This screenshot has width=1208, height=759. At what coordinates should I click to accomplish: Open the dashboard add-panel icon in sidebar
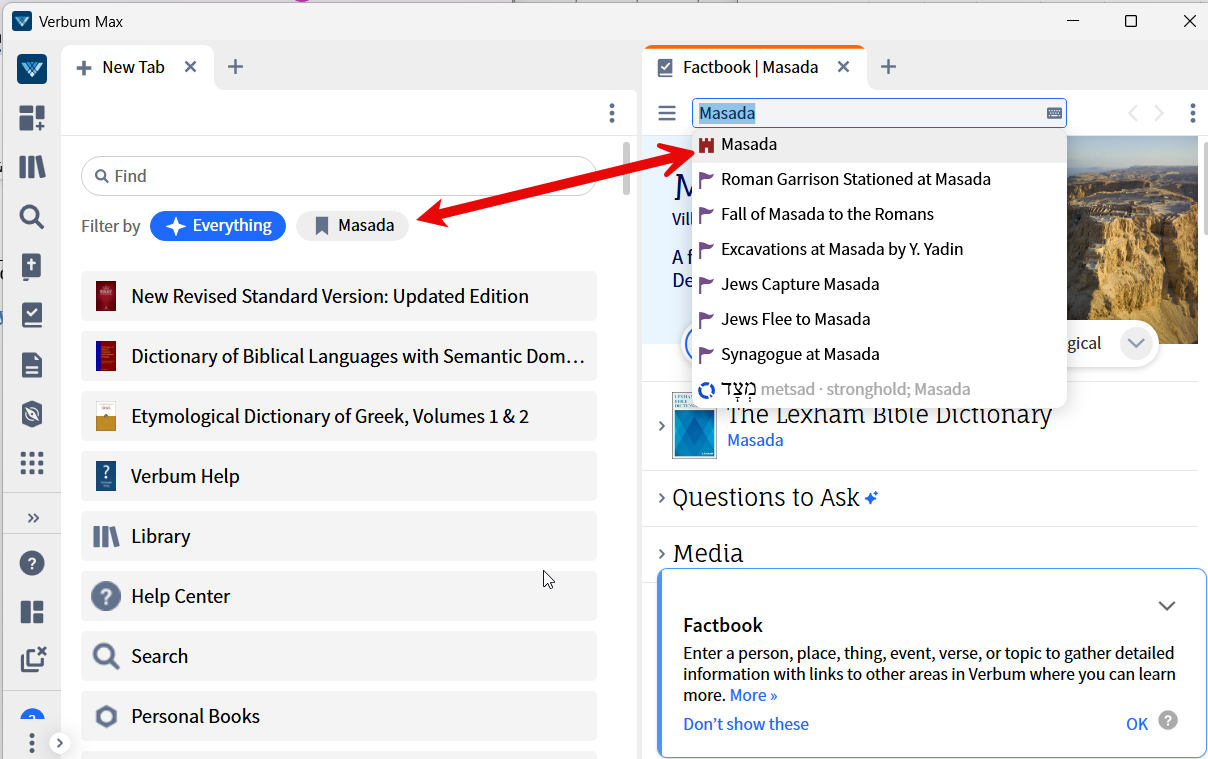32,119
